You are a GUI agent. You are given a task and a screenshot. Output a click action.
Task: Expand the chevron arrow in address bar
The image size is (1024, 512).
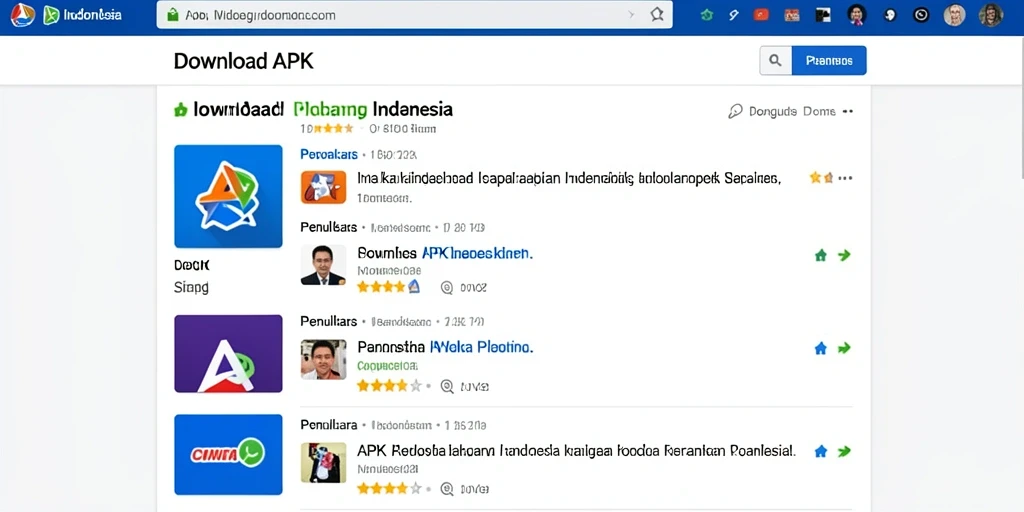coord(631,14)
